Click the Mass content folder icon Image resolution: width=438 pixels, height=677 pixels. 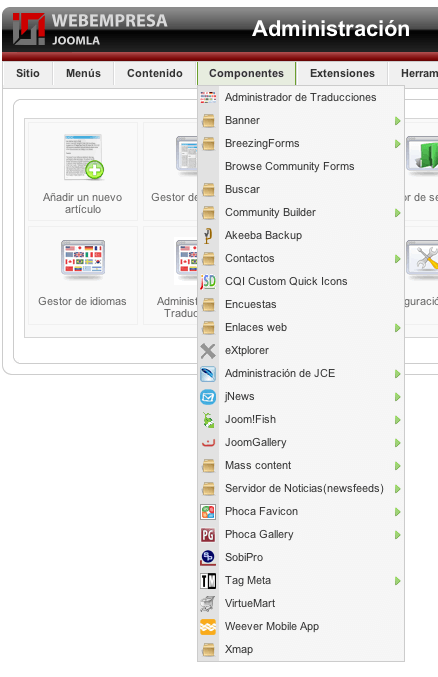pyautogui.click(x=208, y=465)
